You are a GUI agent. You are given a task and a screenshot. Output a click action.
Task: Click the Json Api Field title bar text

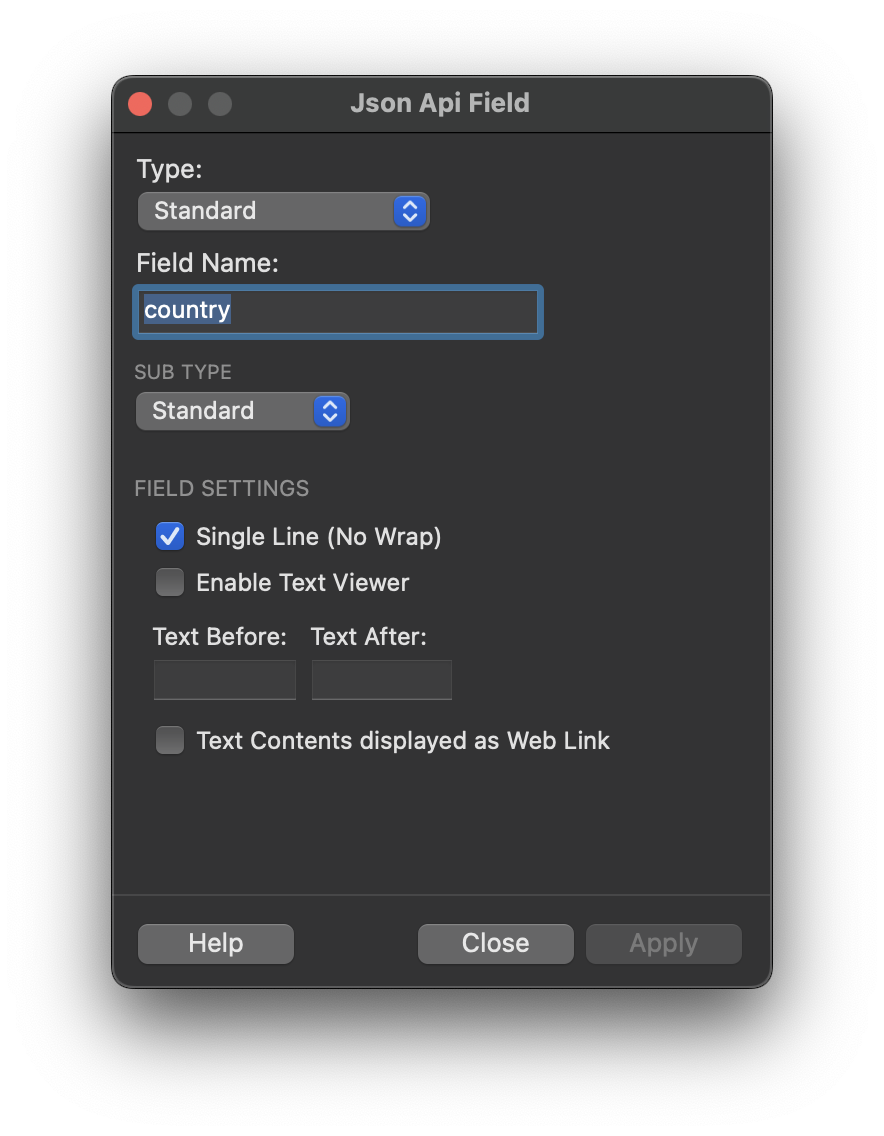click(x=440, y=104)
